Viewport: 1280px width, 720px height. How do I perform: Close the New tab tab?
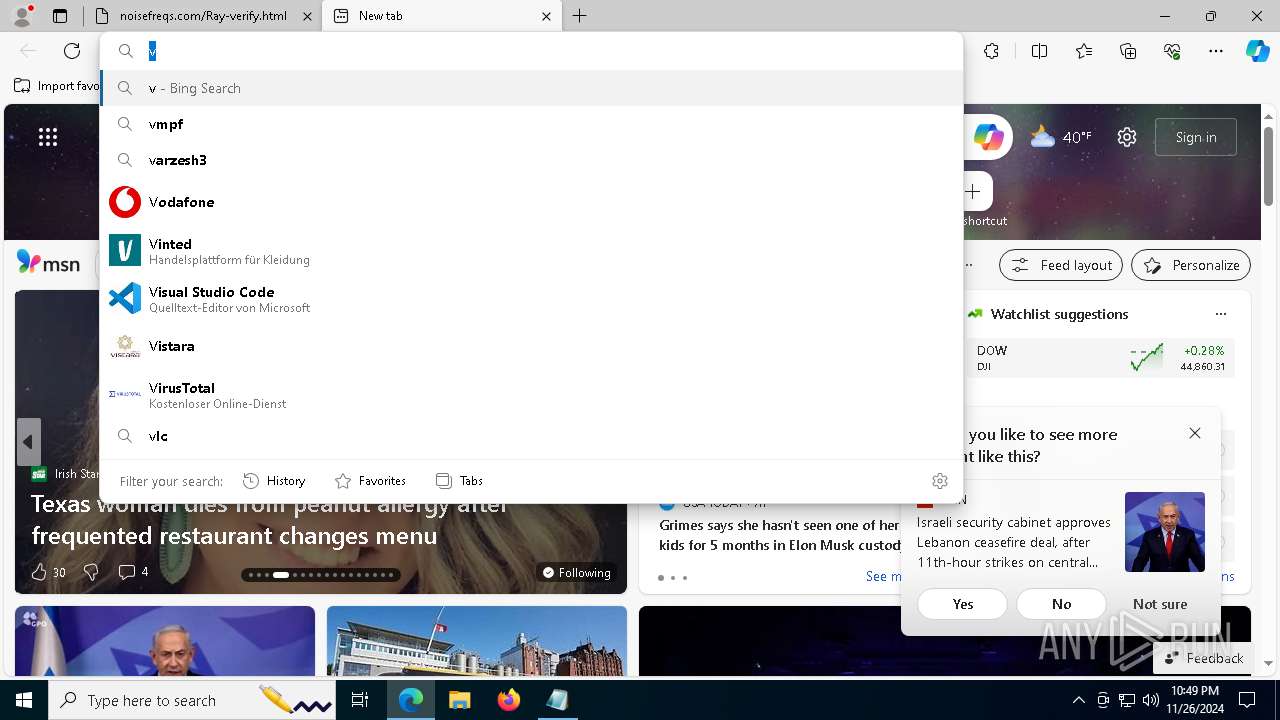pyautogui.click(x=546, y=16)
